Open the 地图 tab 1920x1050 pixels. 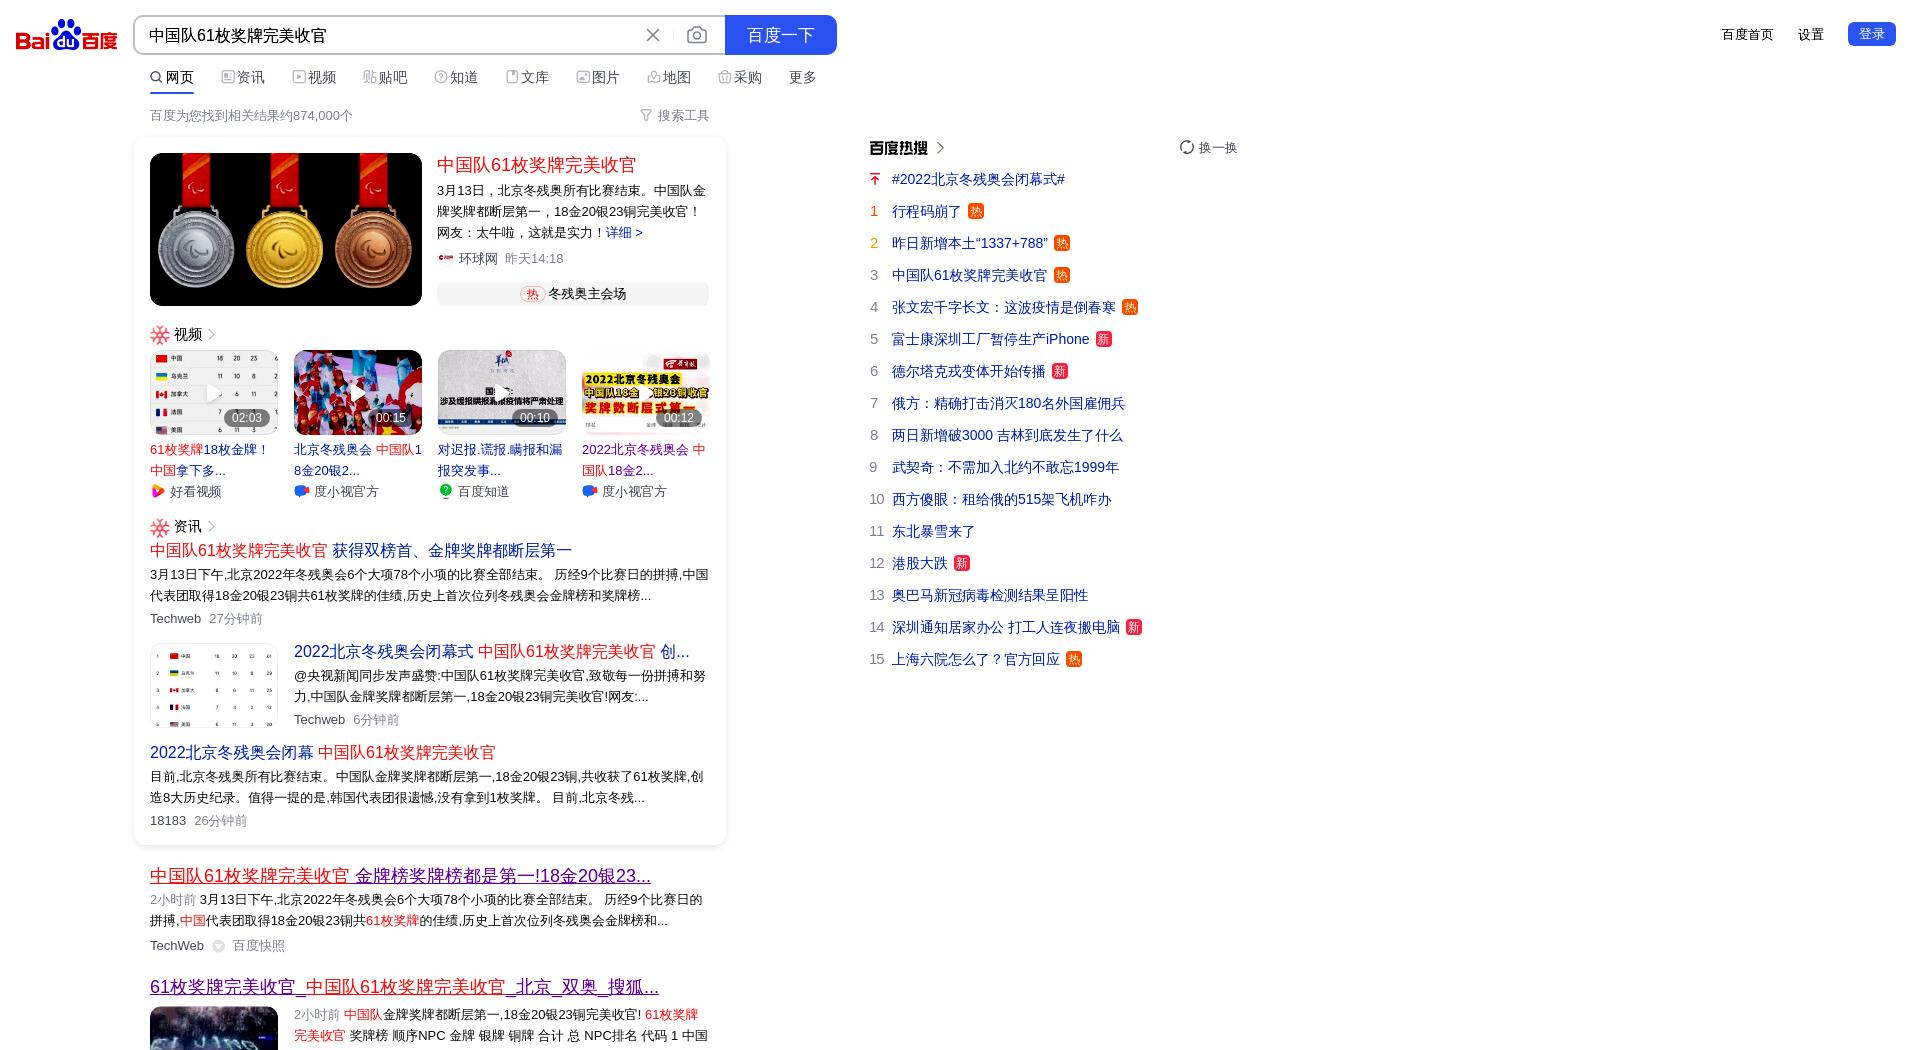669,77
